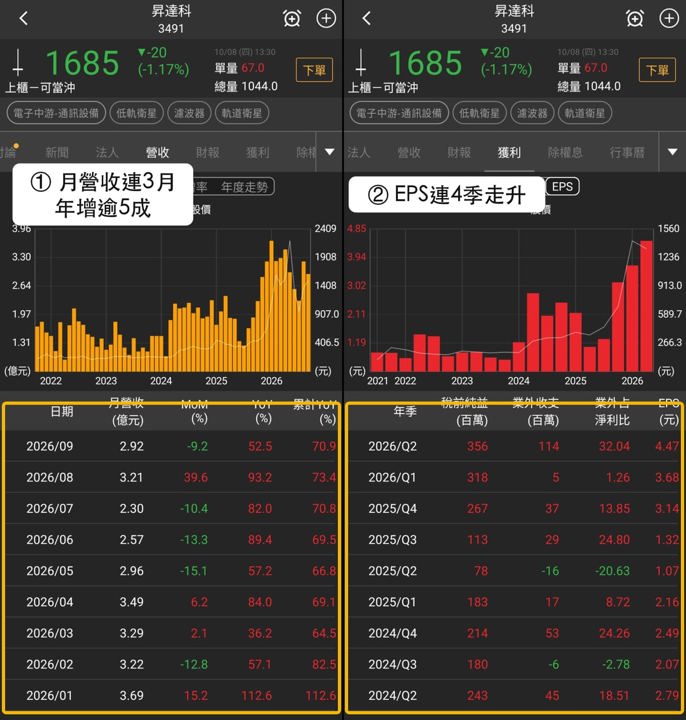Tap 濾波器 tag in right panel
686x720 pixels.
(532, 113)
